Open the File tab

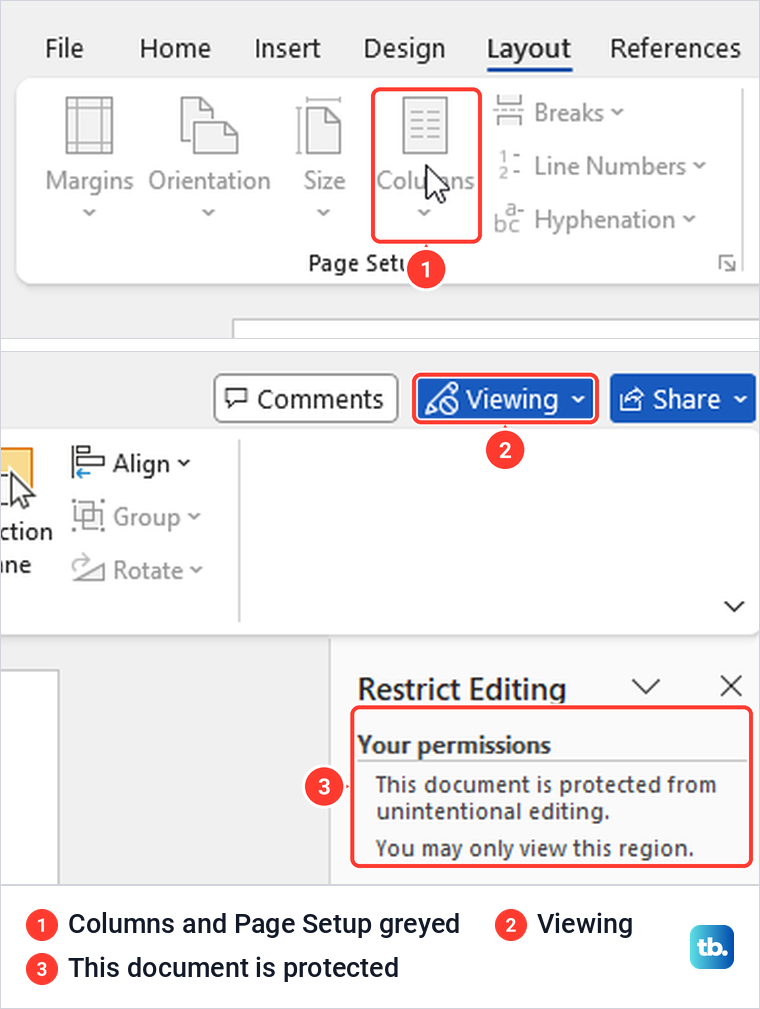click(x=64, y=48)
